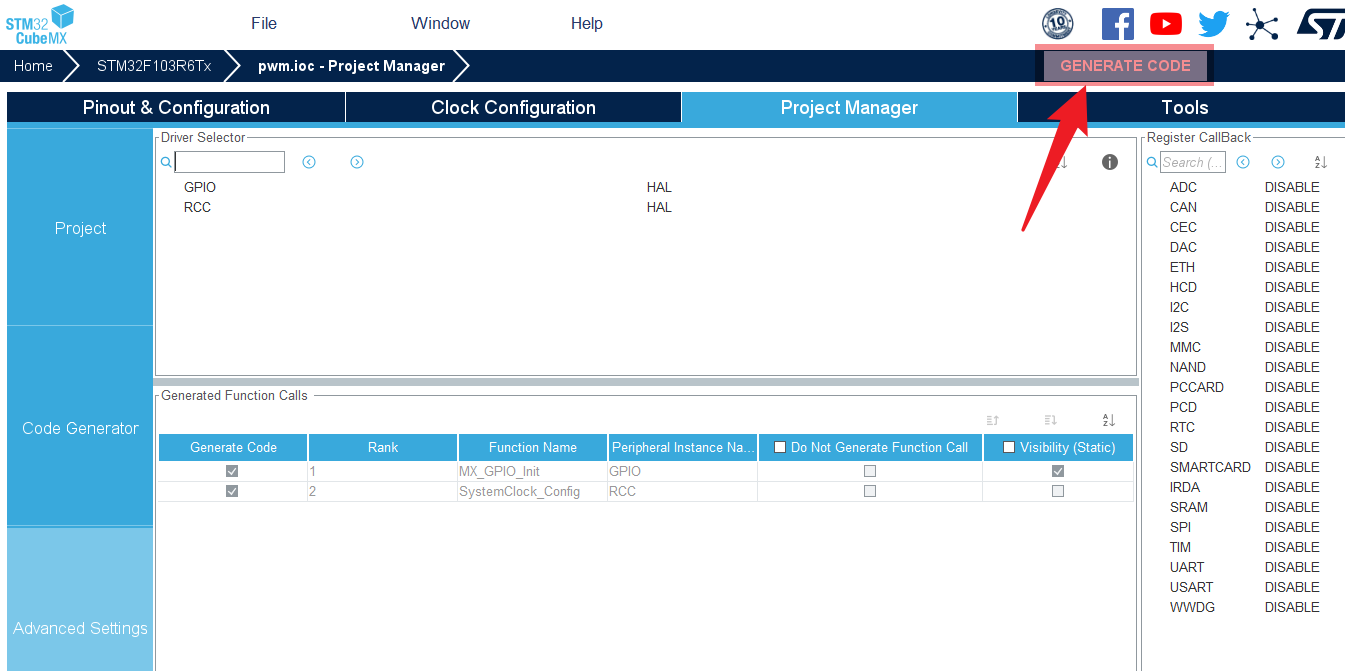This screenshot has height=671, width=1345.
Task: Switch to the Tools tab
Action: tap(1184, 107)
